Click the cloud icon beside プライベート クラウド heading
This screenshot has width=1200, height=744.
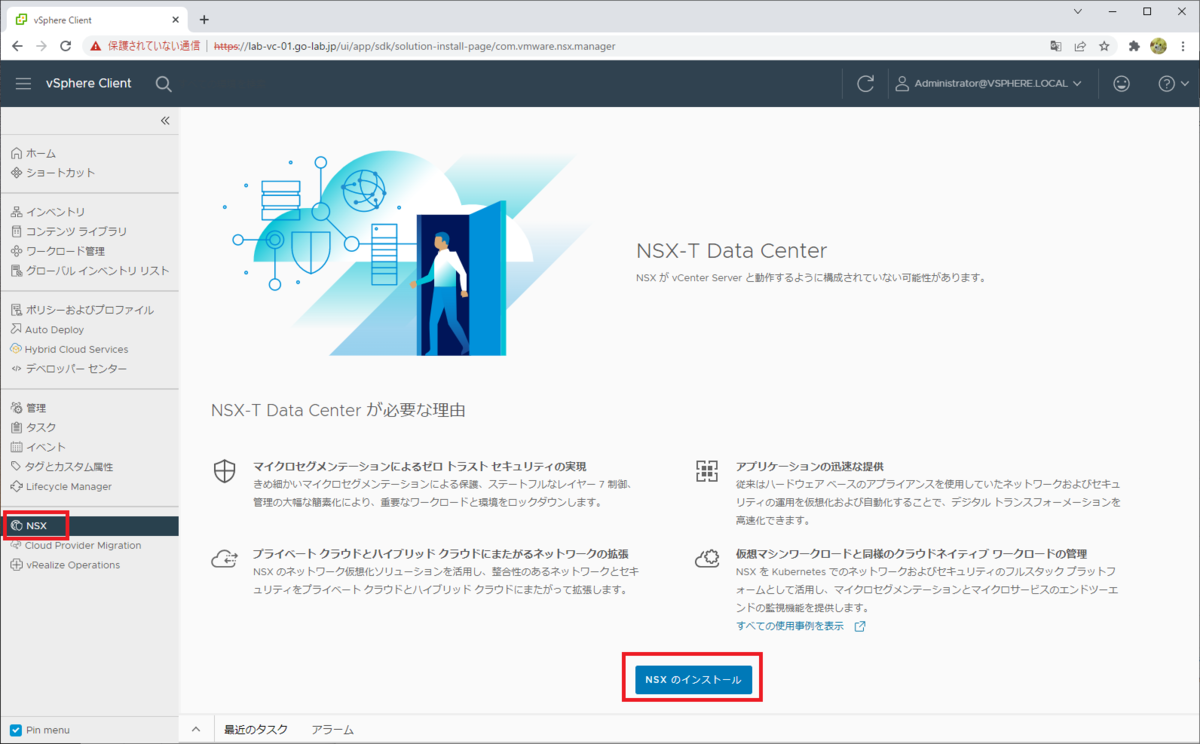(224, 559)
